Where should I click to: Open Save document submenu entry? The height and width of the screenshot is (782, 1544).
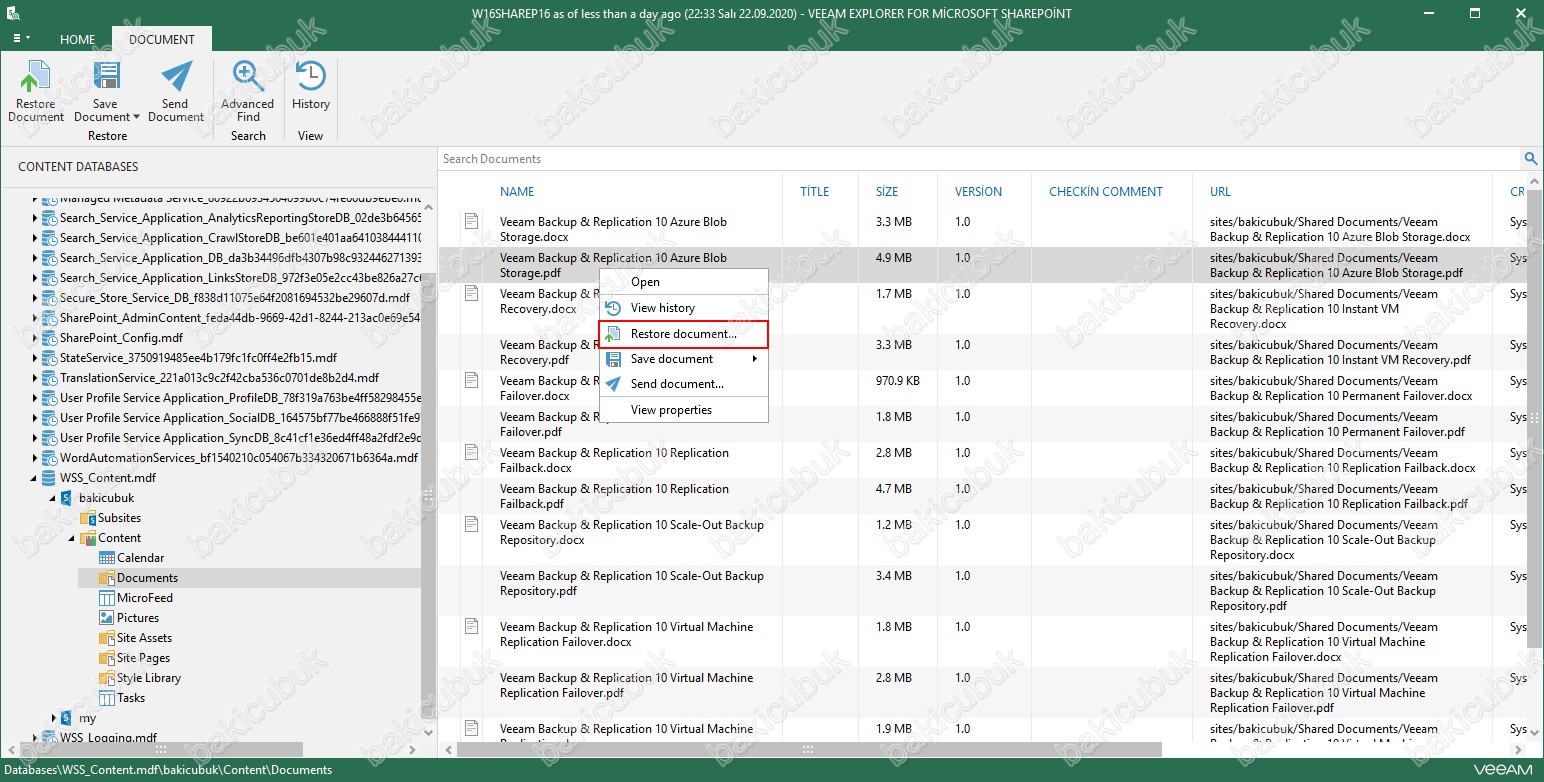click(684, 359)
